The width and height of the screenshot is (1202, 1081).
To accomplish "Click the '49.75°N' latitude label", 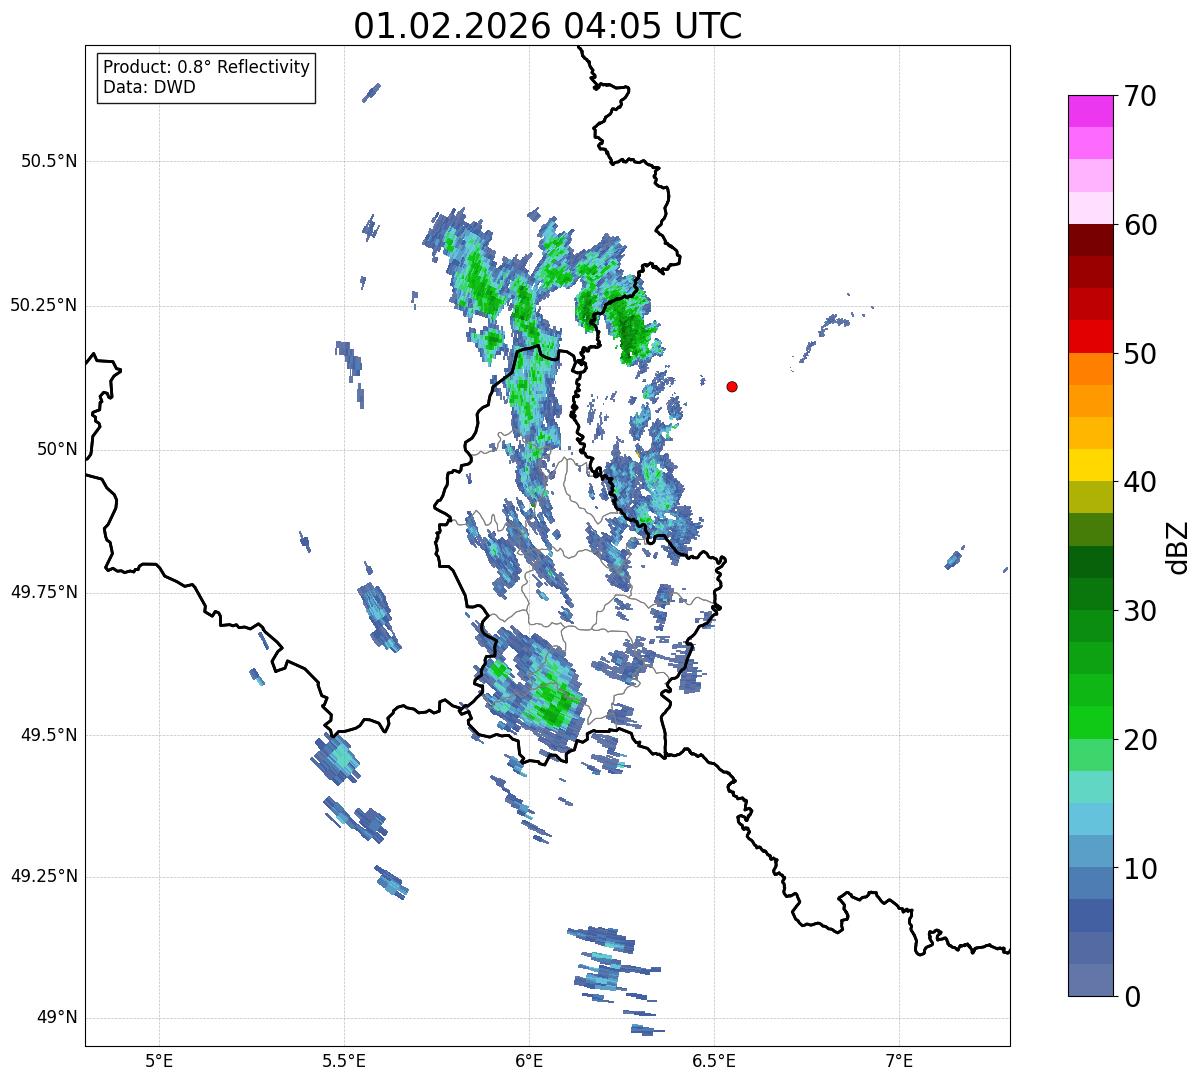I will pyautogui.click(x=44, y=592).
